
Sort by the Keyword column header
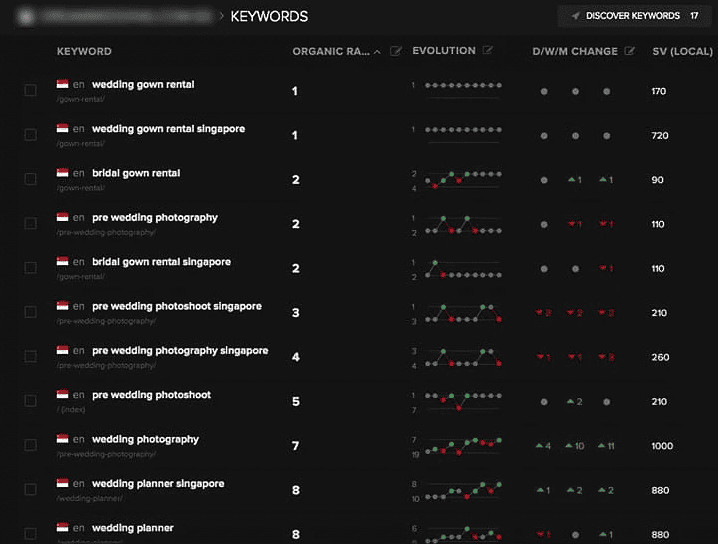click(84, 51)
